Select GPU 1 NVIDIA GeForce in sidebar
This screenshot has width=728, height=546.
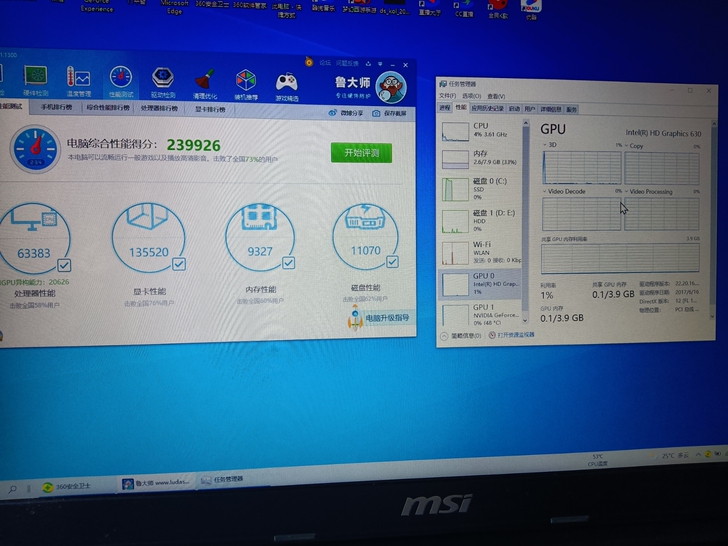[480, 314]
